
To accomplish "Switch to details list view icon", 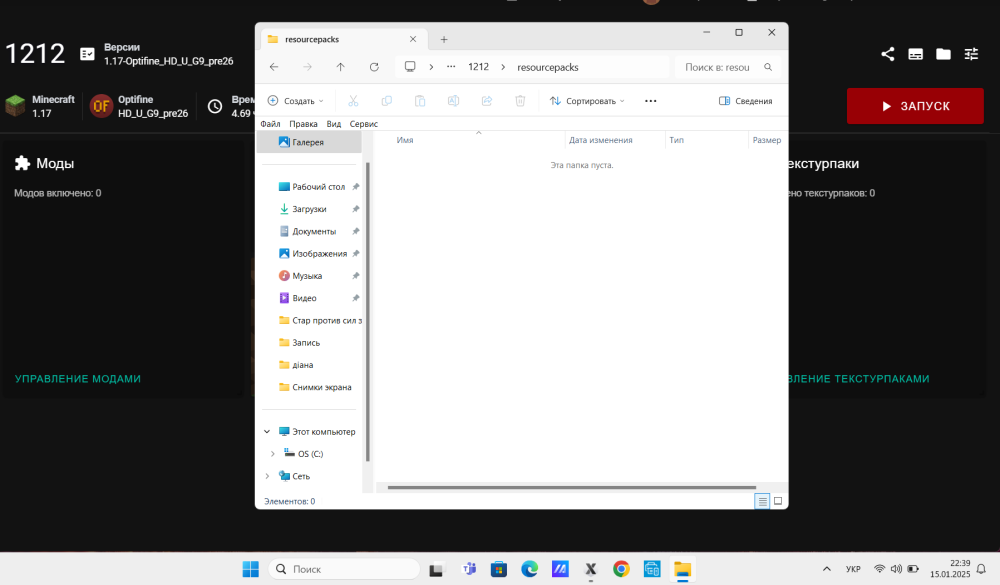I will pyautogui.click(x=762, y=501).
